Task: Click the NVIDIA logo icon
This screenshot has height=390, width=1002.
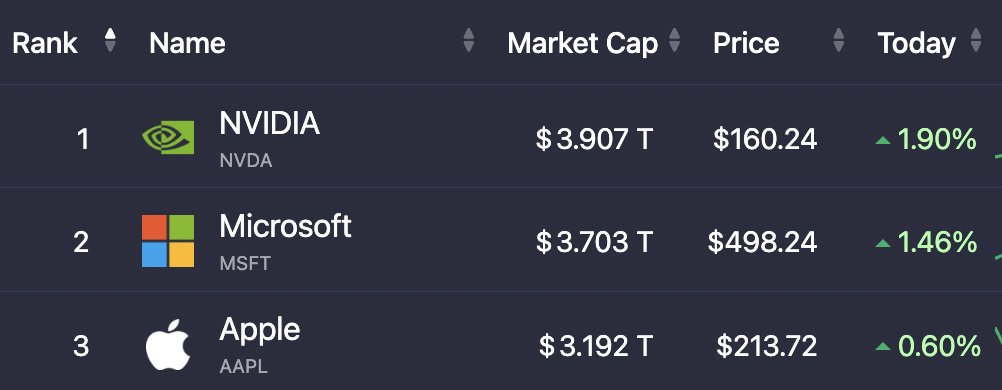Action: (x=168, y=137)
